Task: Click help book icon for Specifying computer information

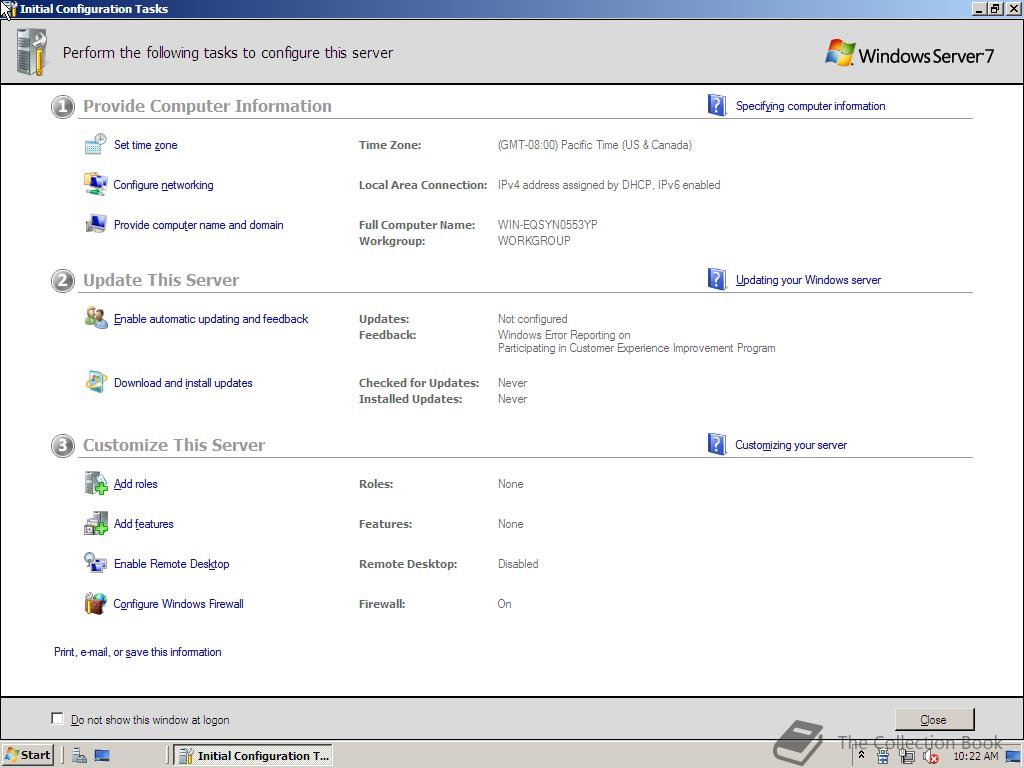Action: click(x=716, y=105)
